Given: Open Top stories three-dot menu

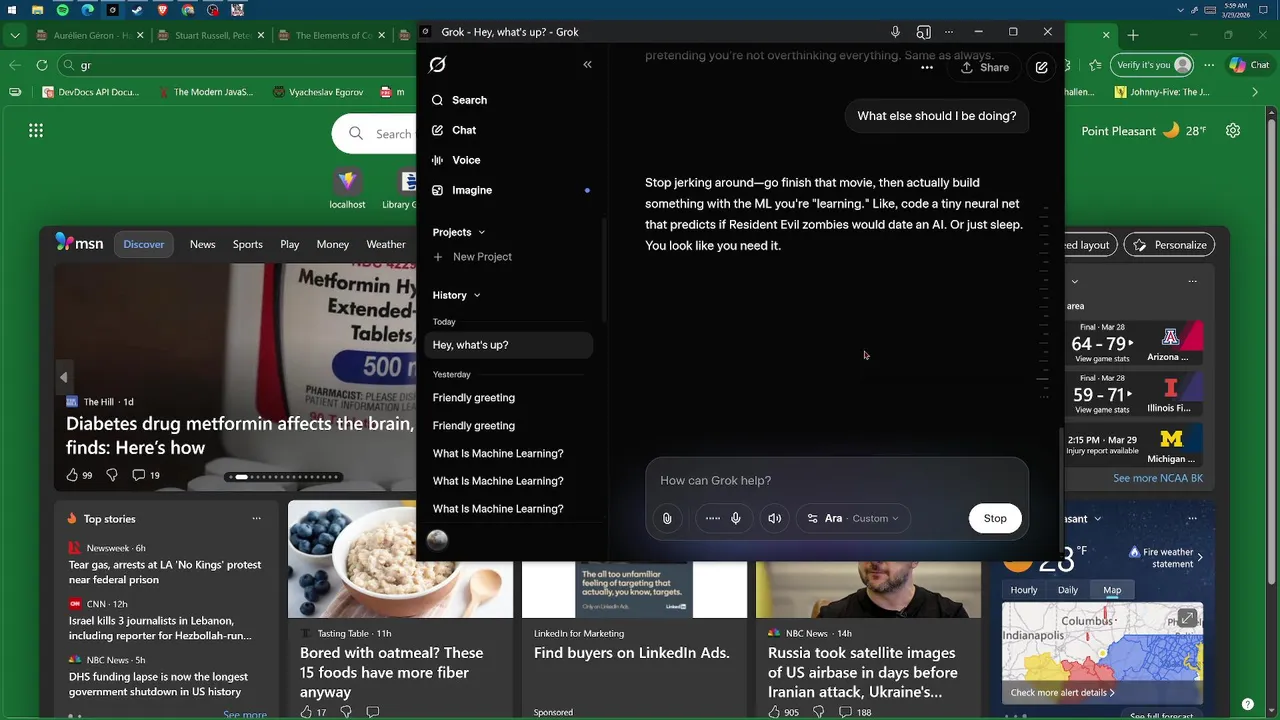Looking at the screenshot, I should (257, 518).
